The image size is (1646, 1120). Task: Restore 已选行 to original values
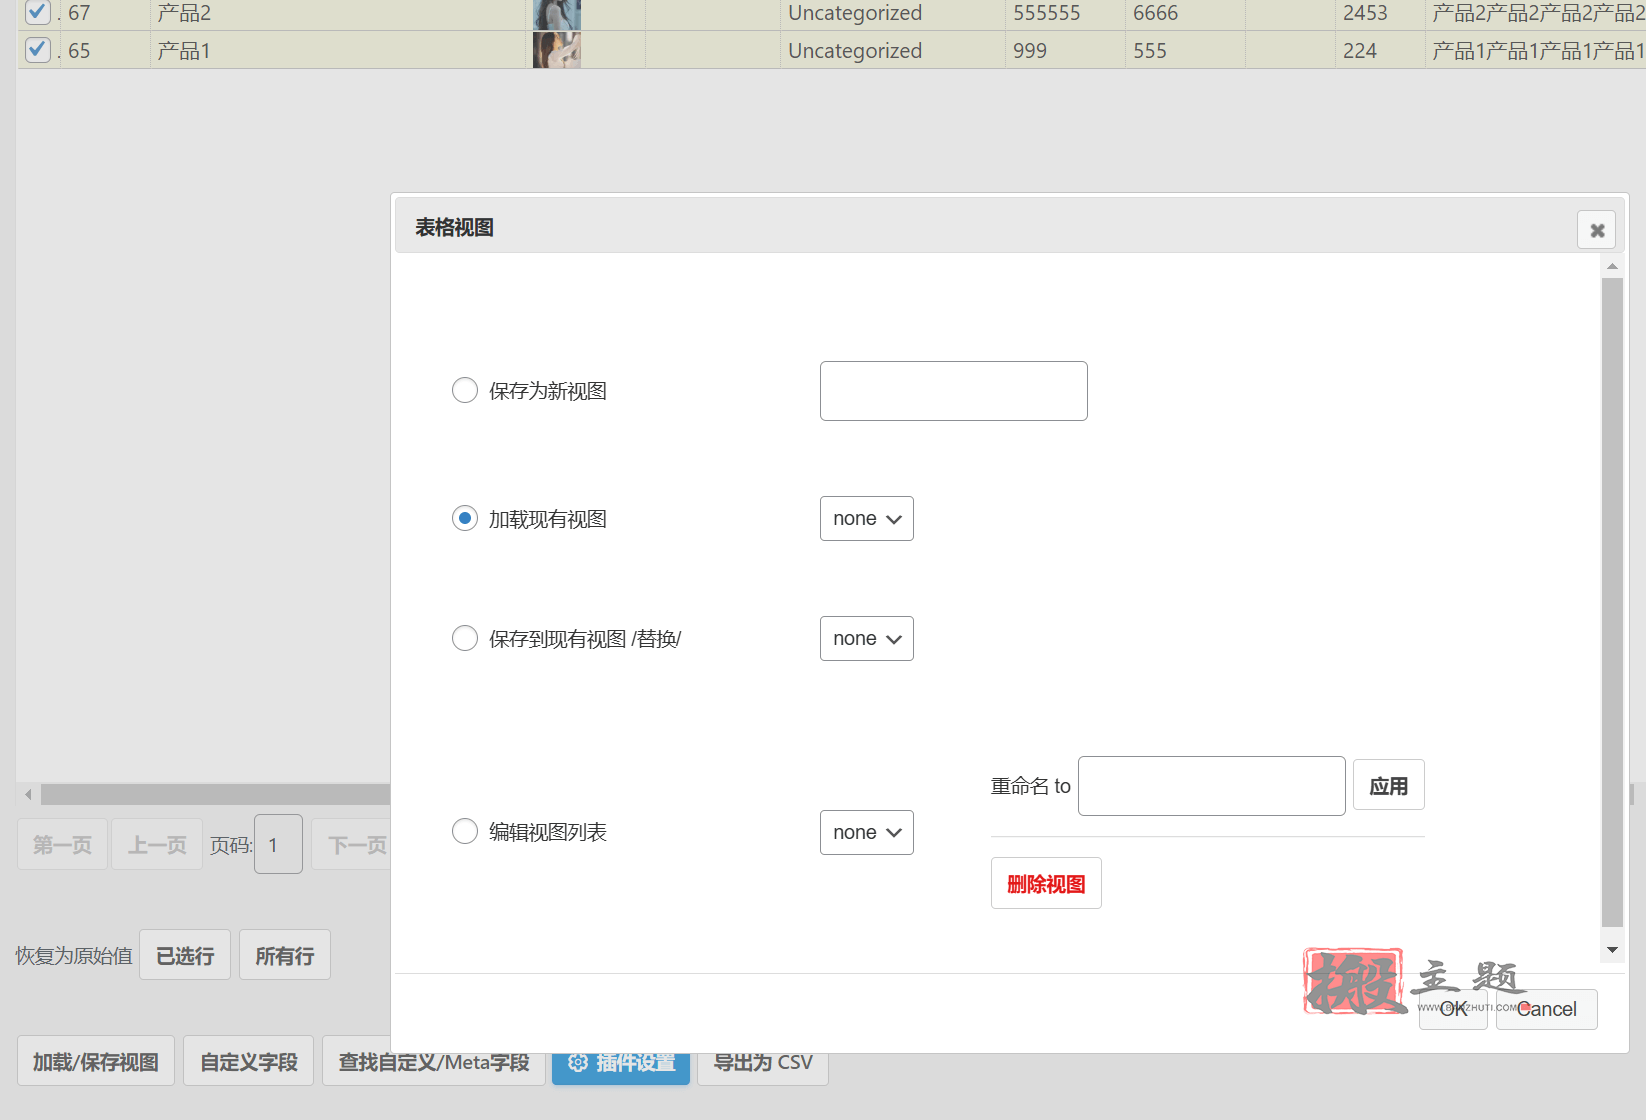point(185,955)
